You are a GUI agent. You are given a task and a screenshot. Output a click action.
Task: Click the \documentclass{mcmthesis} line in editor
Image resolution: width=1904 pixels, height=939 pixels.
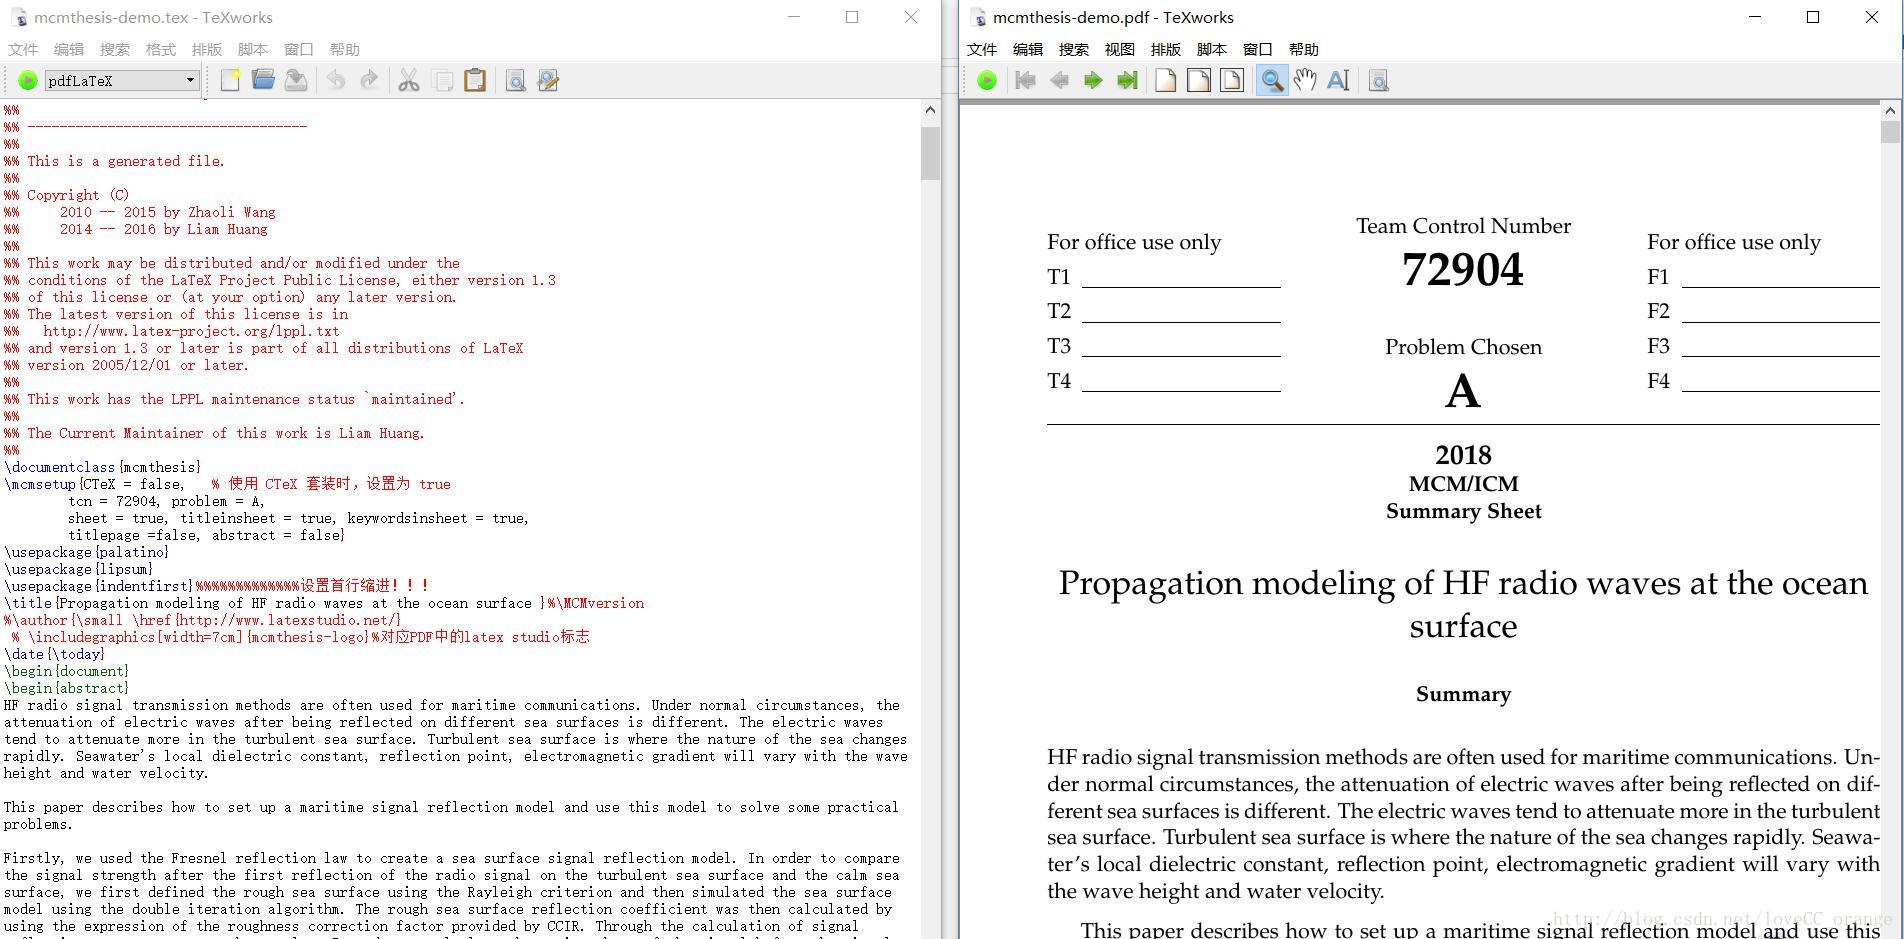click(x=103, y=467)
